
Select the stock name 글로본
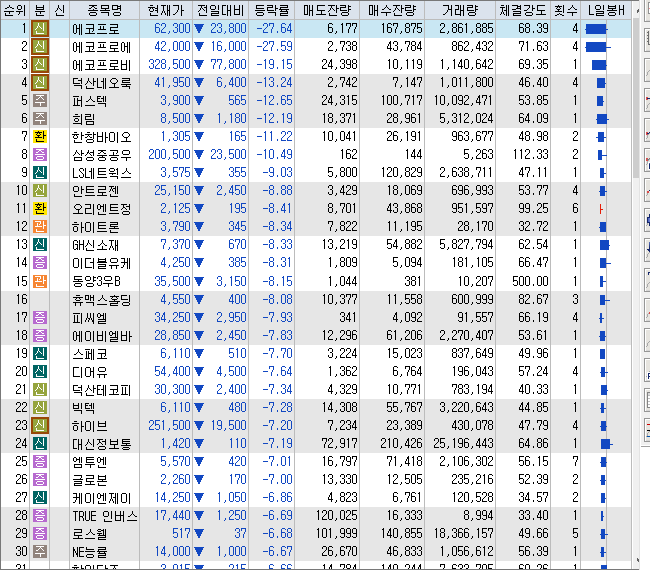coord(90,480)
